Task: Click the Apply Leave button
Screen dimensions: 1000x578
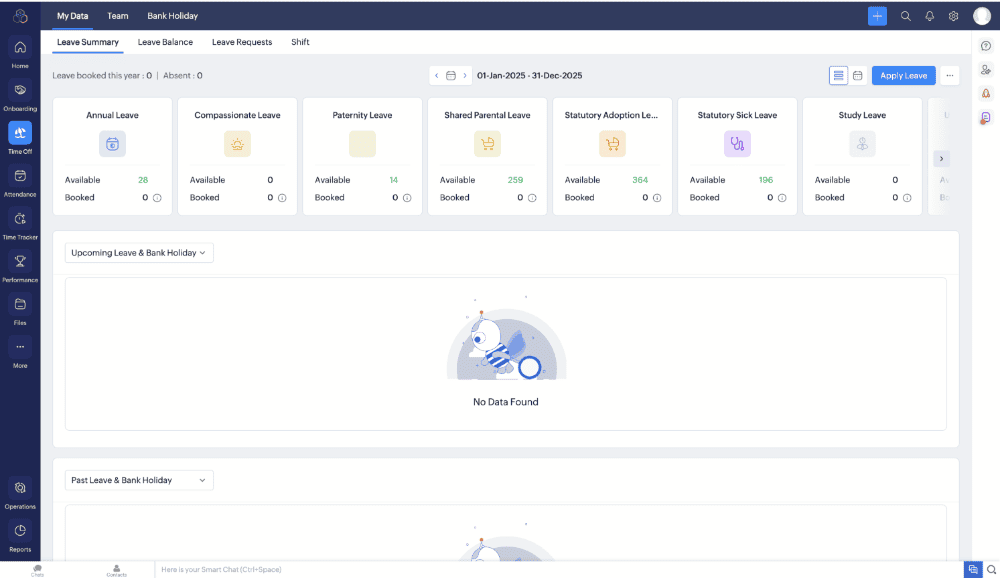Action: click(x=903, y=75)
